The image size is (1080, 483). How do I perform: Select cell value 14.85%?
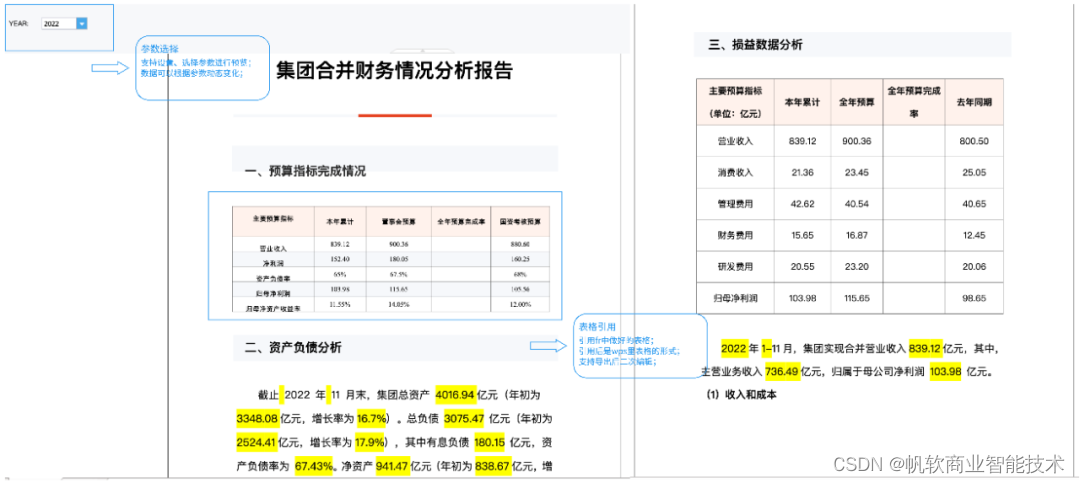399,303
